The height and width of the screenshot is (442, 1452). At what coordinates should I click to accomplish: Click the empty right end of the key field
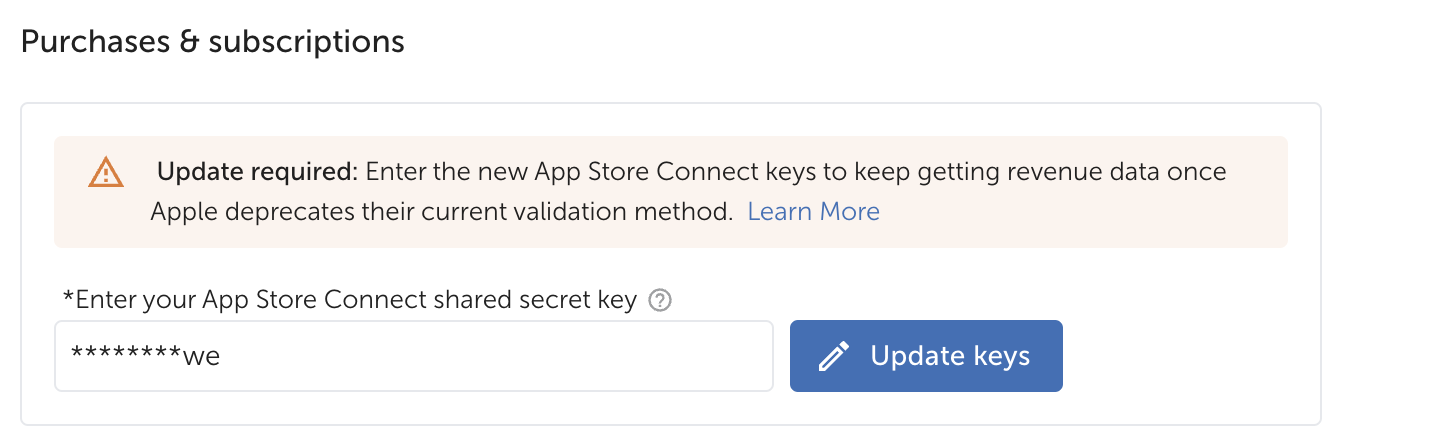pyautogui.click(x=700, y=356)
